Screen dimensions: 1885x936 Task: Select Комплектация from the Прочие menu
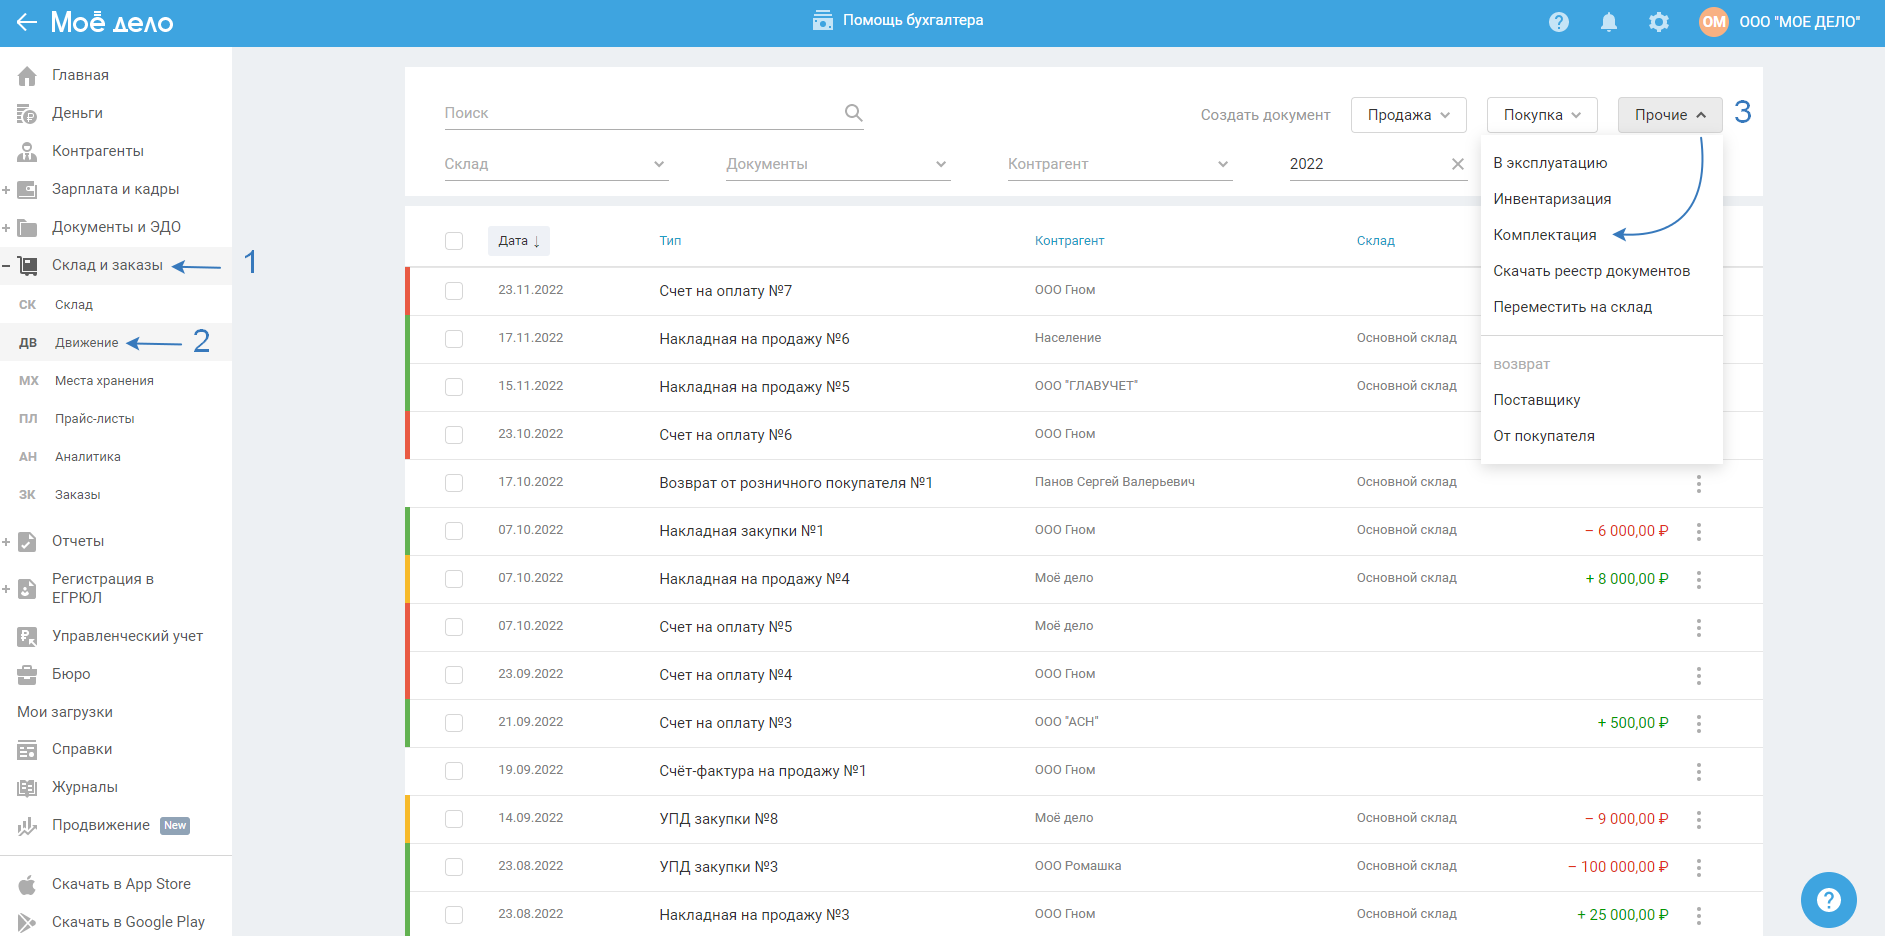(1544, 235)
